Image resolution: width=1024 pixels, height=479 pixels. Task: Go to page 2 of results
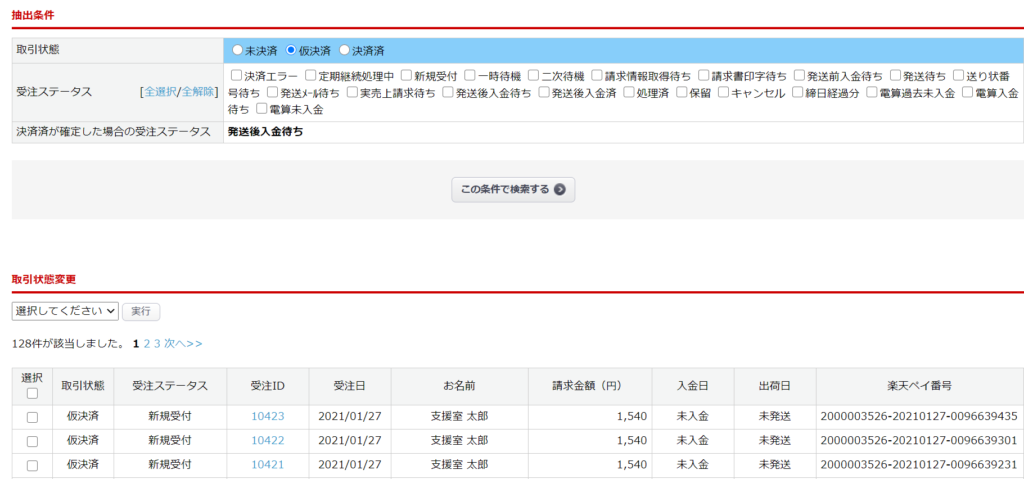[147, 343]
